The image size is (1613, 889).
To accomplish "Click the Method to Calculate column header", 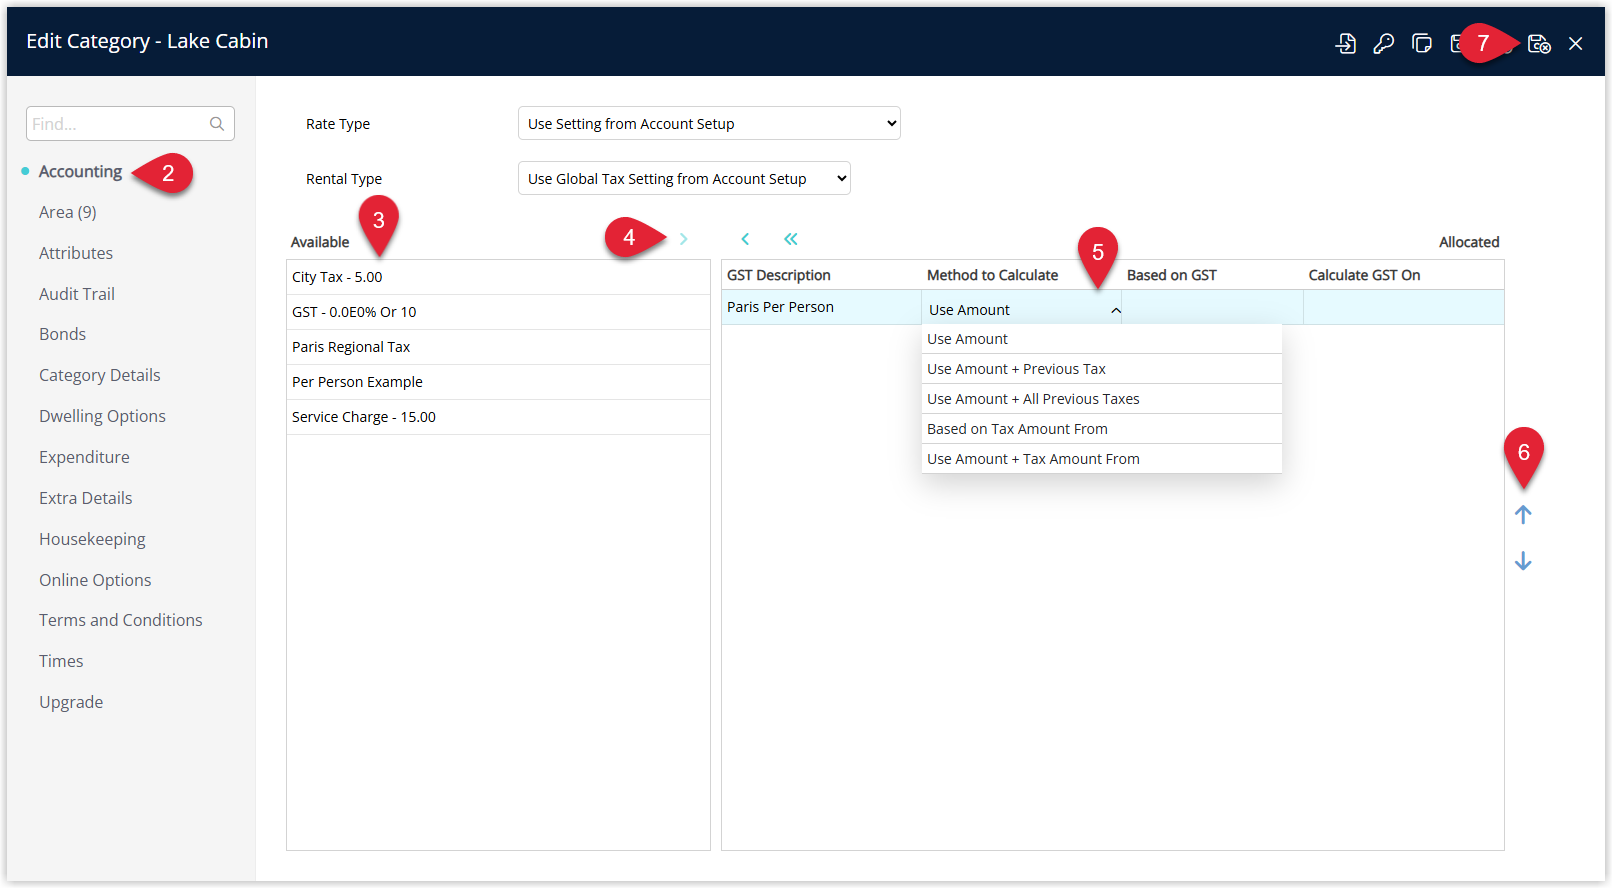I will 992,275.
